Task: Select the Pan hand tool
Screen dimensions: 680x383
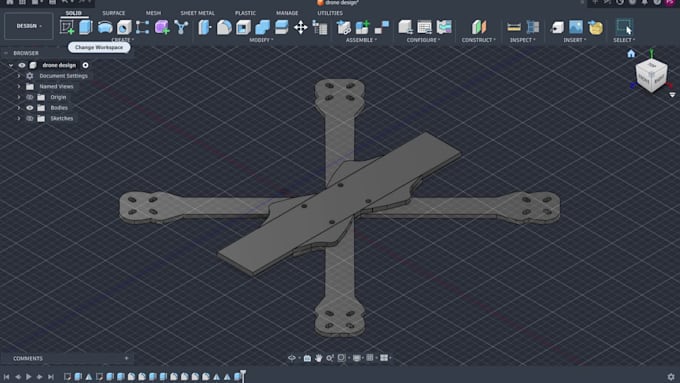Action: (319, 358)
